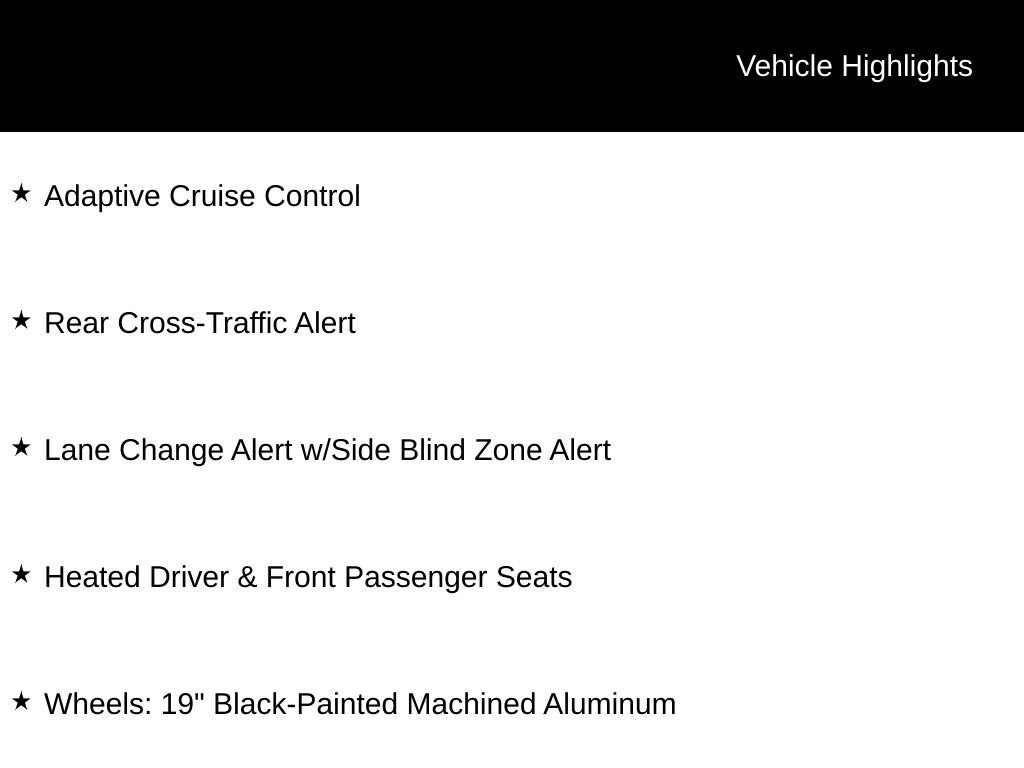The height and width of the screenshot is (768, 1024).
Task: Click the star beside Rear Cross-Traffic Alert
Action: [22, 321]
